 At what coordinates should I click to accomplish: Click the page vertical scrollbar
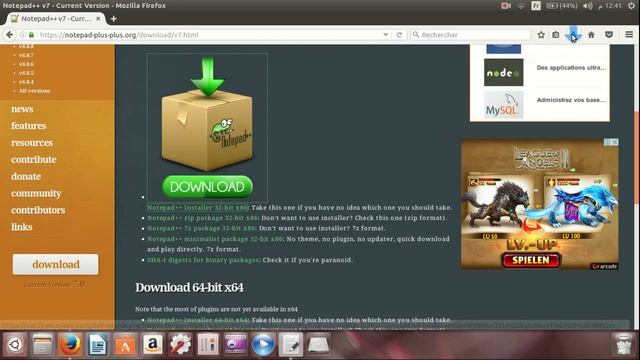pyautogui.click(x=636, y=157)
